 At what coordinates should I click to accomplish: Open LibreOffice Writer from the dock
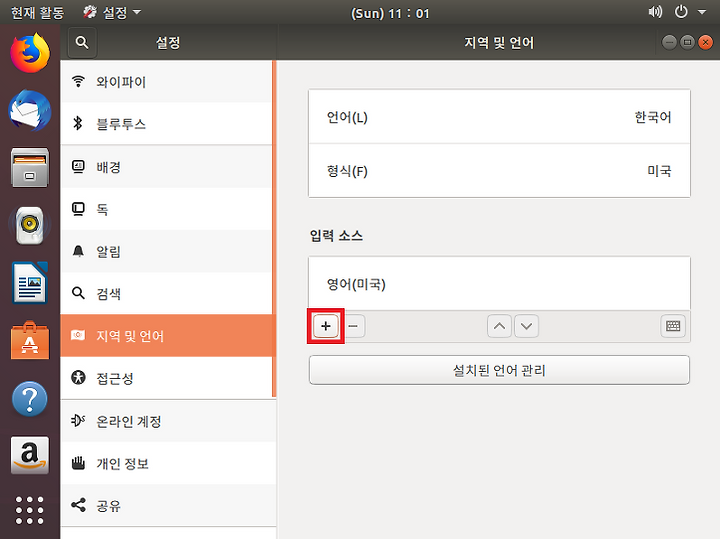pos(30,282)
